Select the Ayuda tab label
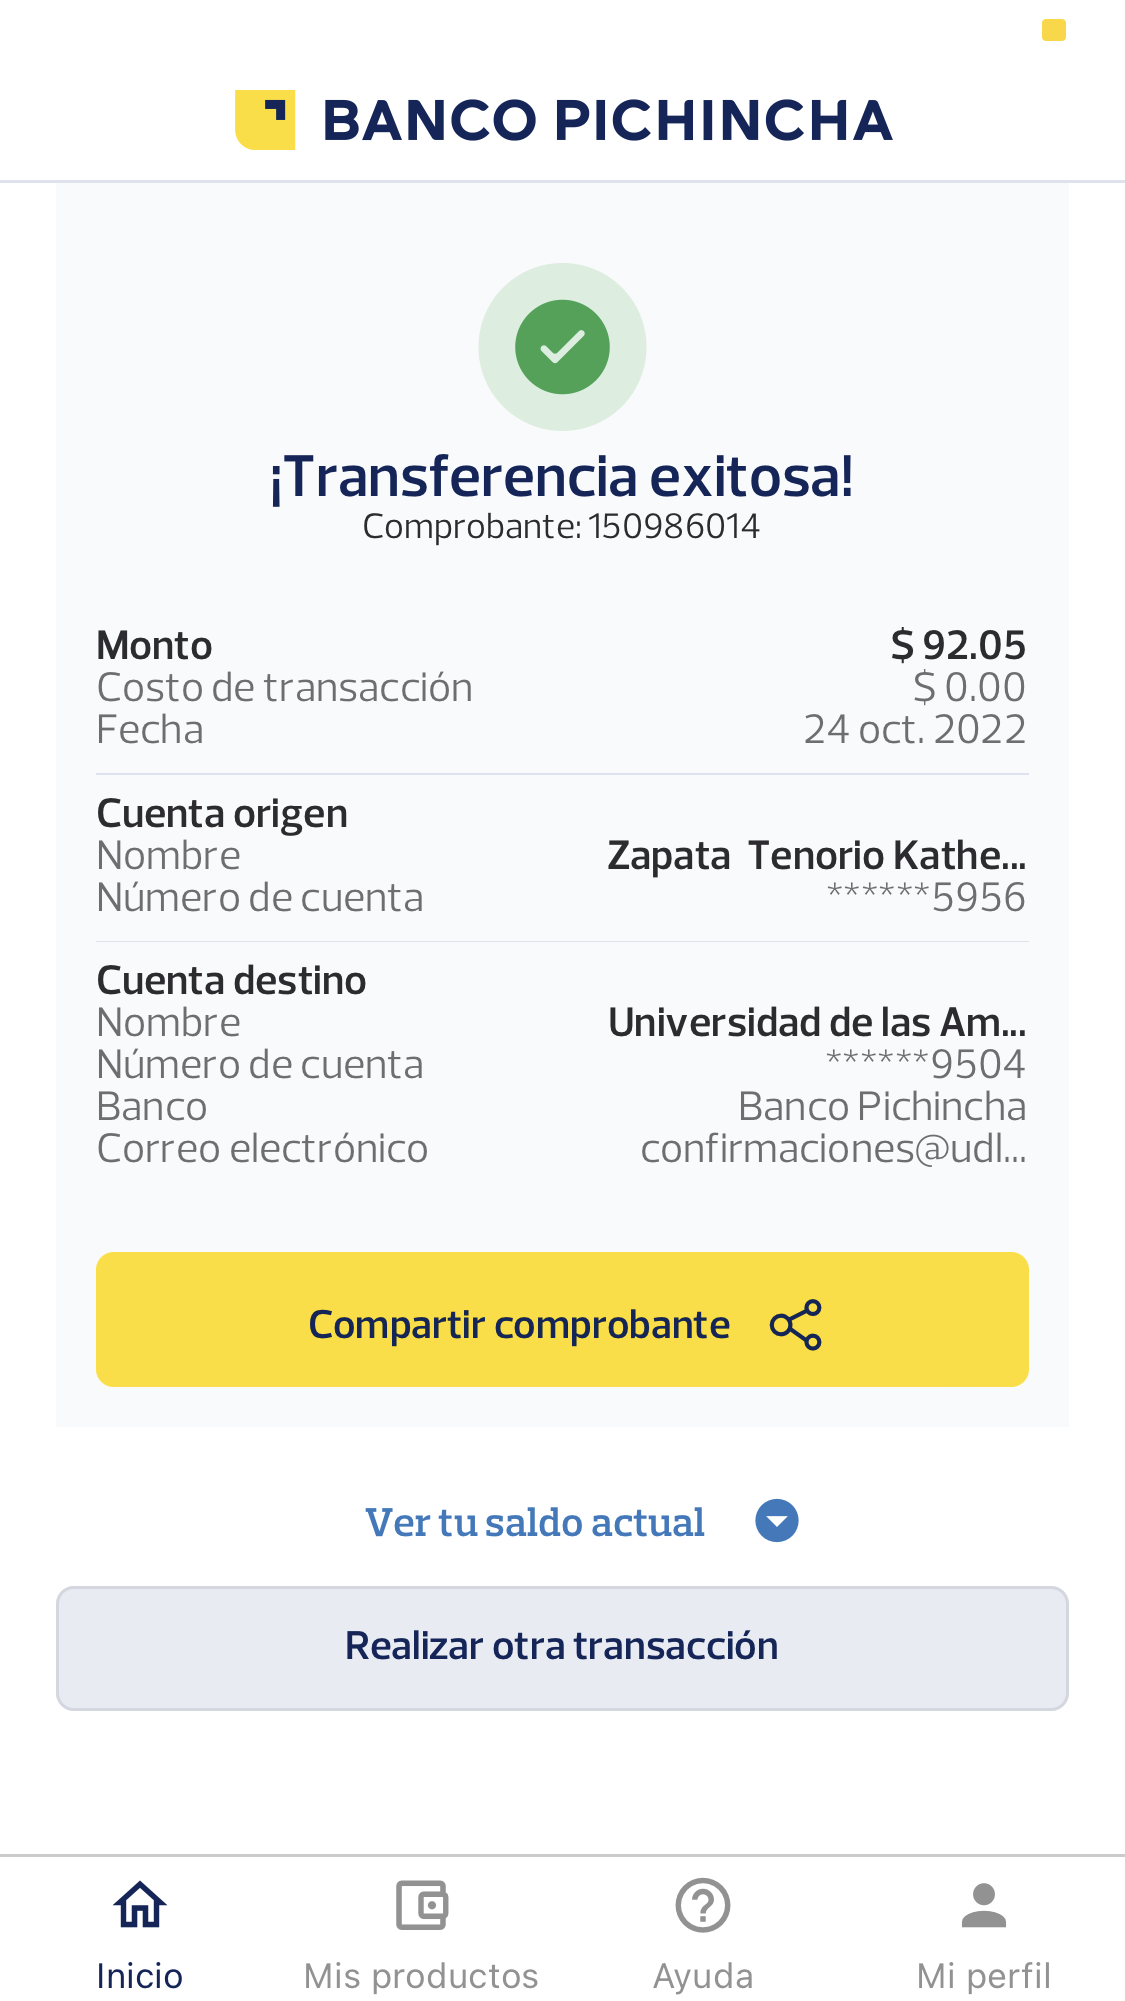The height and width of the screenshot is (2001, 1125). tap(703, 1976)
